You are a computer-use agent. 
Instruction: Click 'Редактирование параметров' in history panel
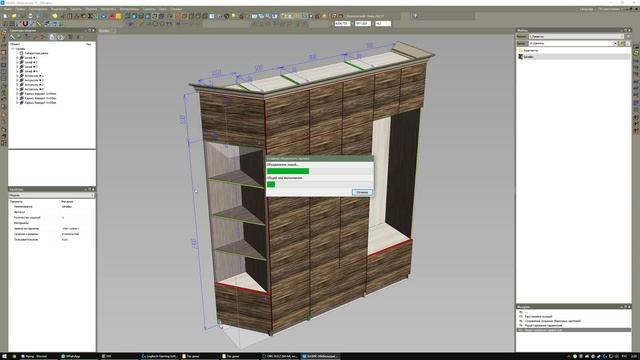(543, 326)
